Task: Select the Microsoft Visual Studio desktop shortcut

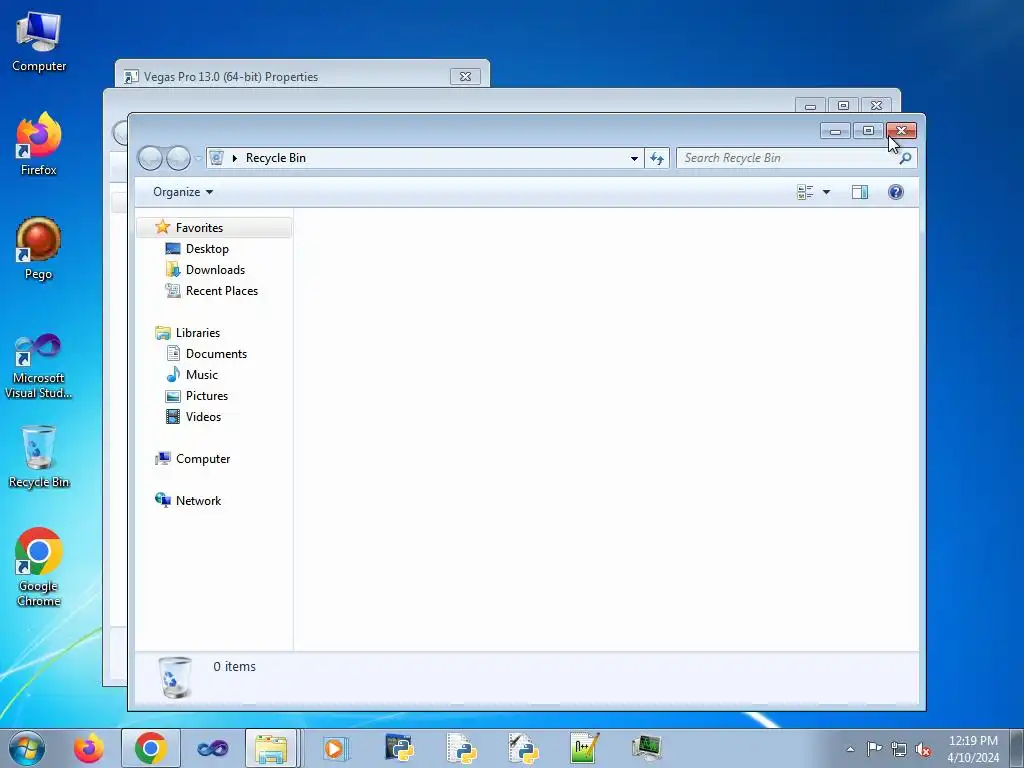Action: (39, 366)
